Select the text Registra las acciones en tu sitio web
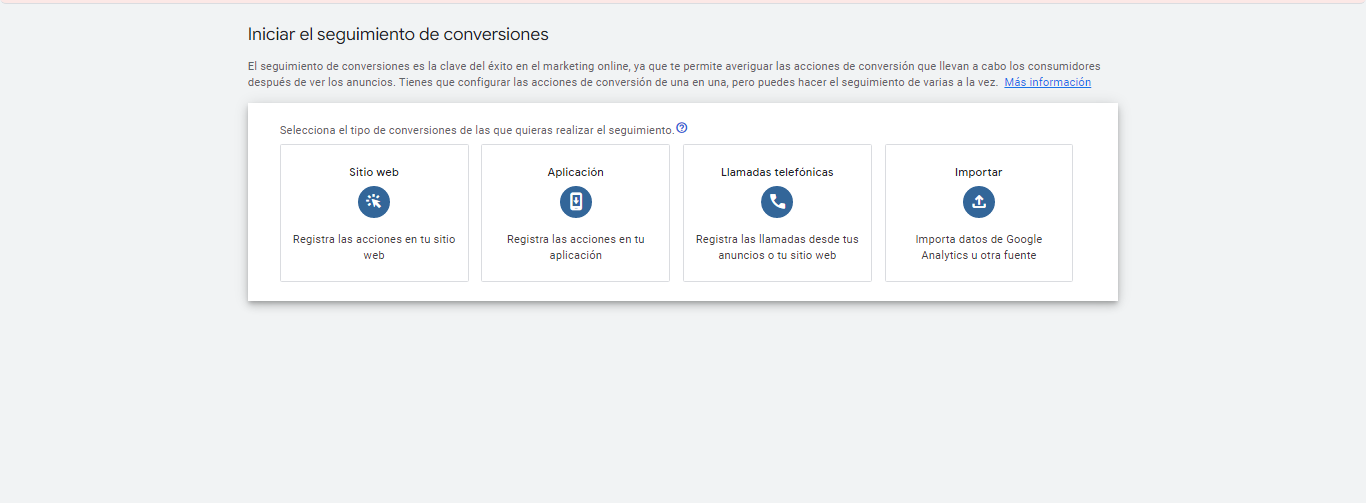This screenshot has height=503, width=1366. 374,247
